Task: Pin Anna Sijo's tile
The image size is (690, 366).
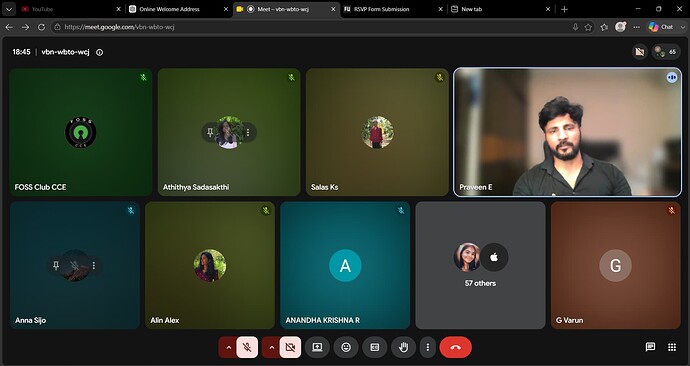Action: pyautogui.click(x=56, y=266)
